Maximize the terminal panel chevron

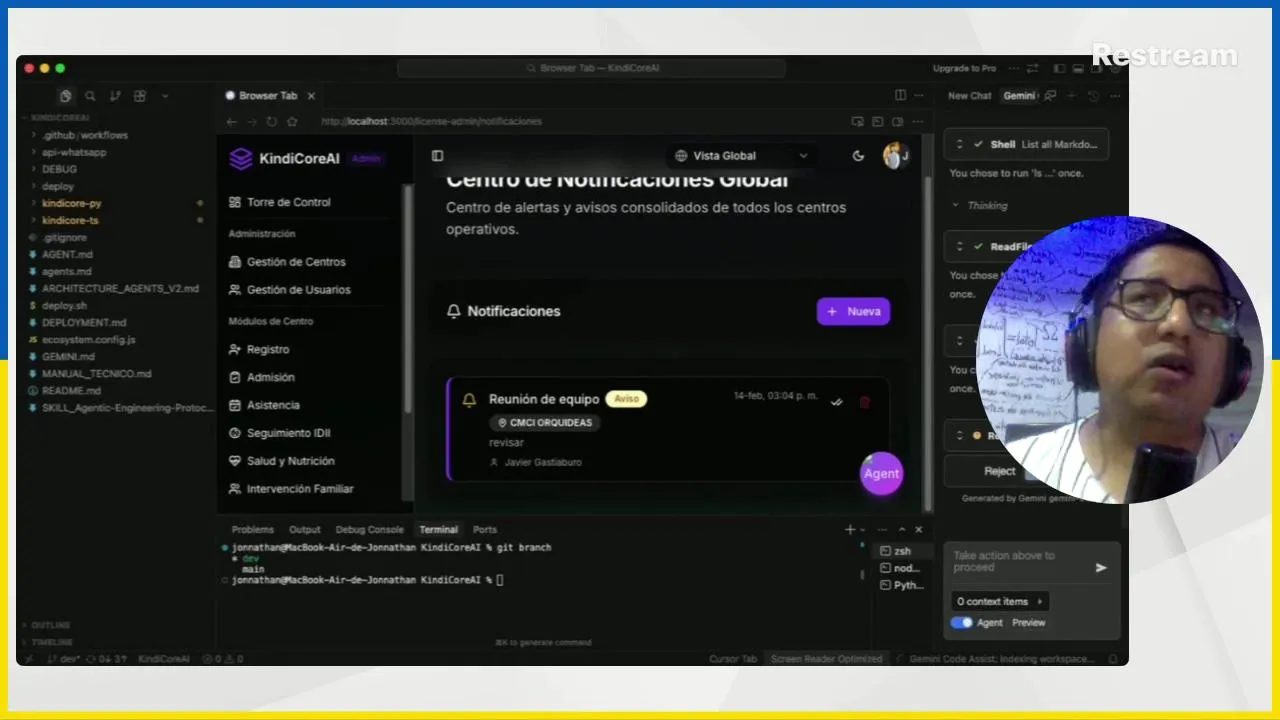click(x=902, y=530)
